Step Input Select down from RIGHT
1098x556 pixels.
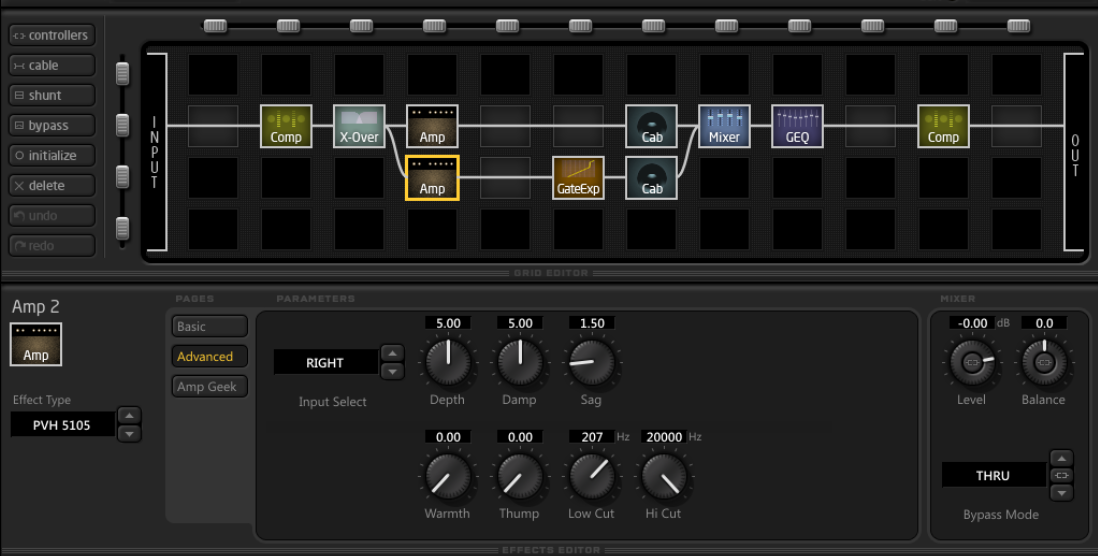coord(392,371)
